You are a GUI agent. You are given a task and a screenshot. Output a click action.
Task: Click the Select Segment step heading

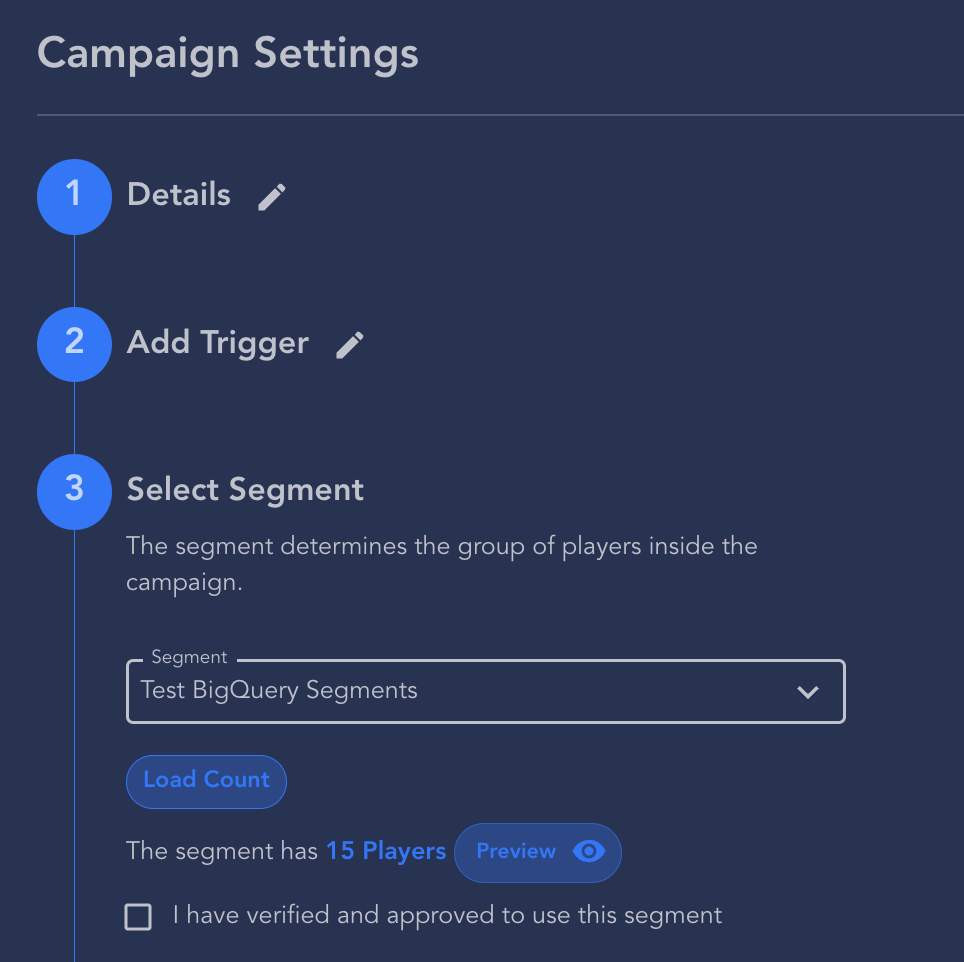245,490
